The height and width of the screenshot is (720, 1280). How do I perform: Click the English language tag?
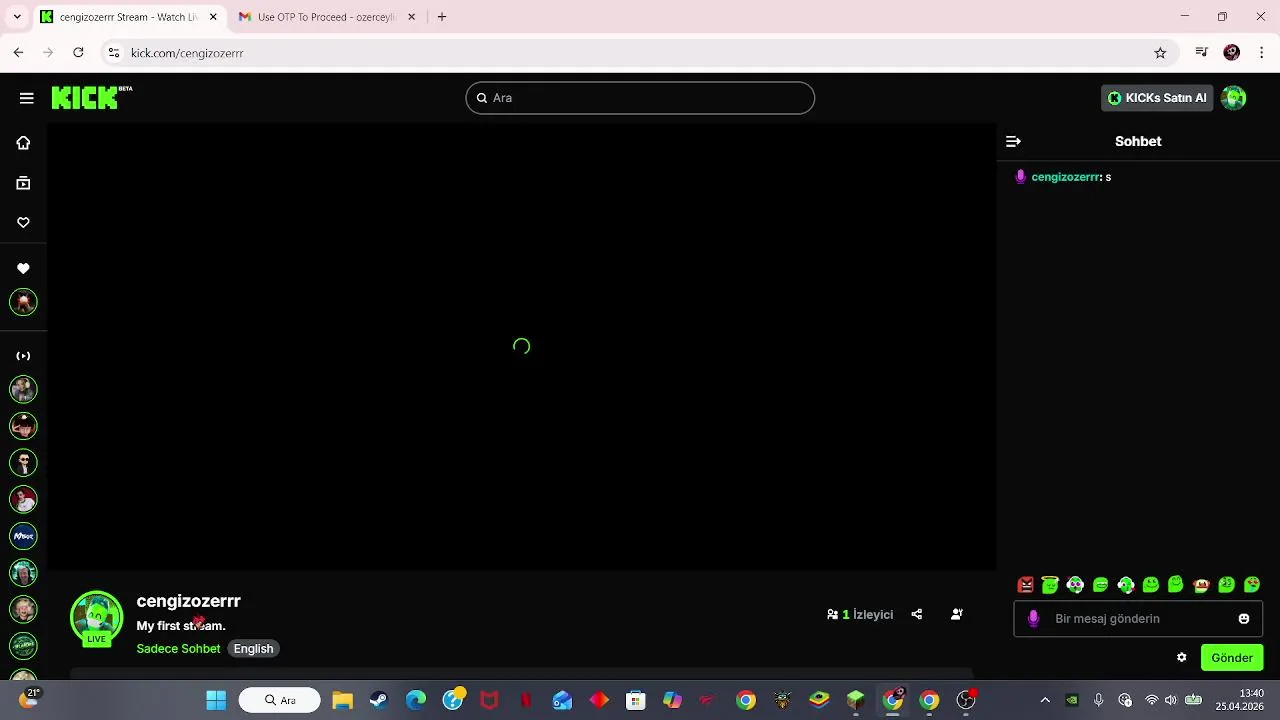tap(253, 649)
